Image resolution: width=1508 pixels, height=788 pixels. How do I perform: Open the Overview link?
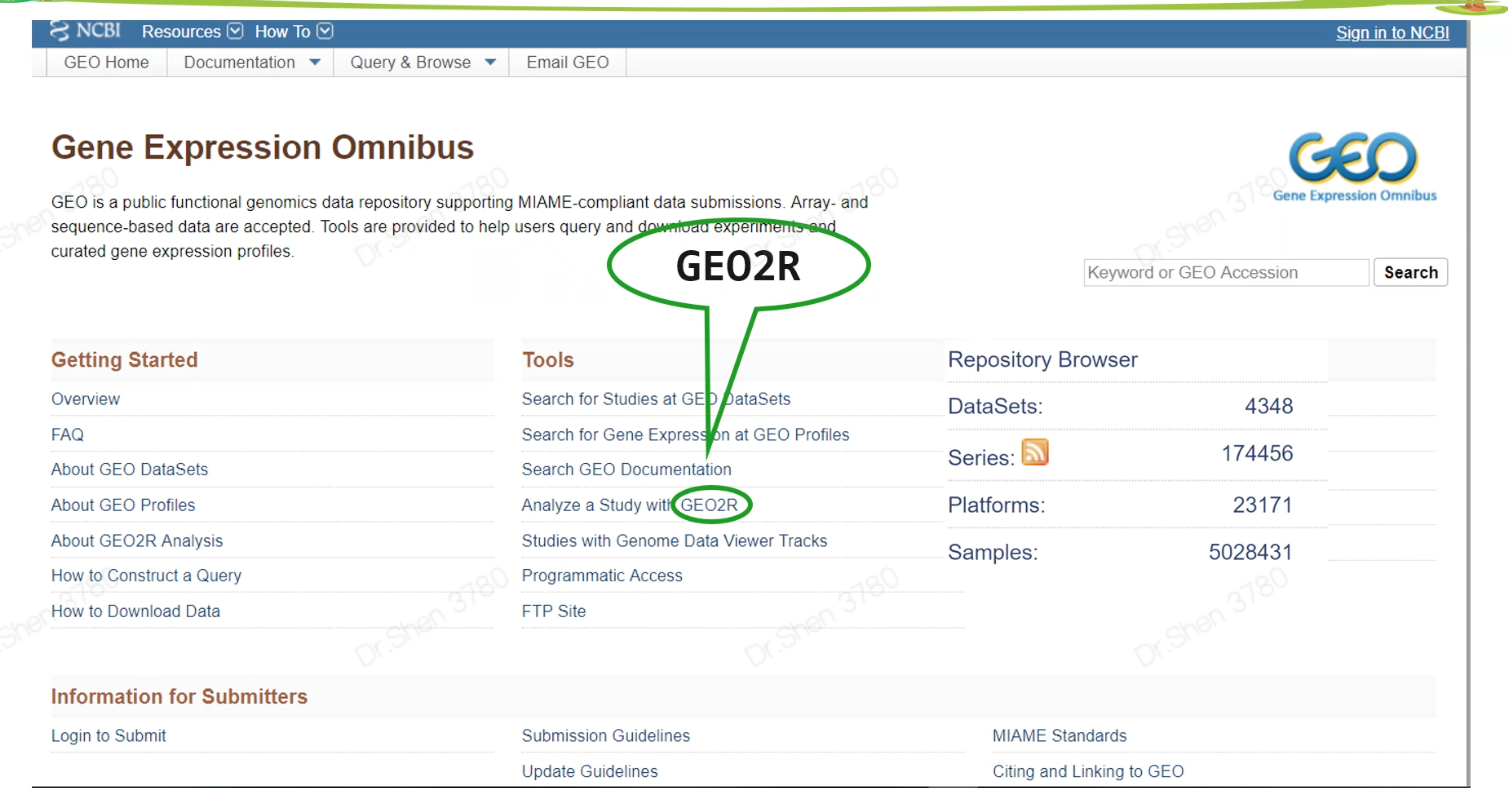pos(85,399)
